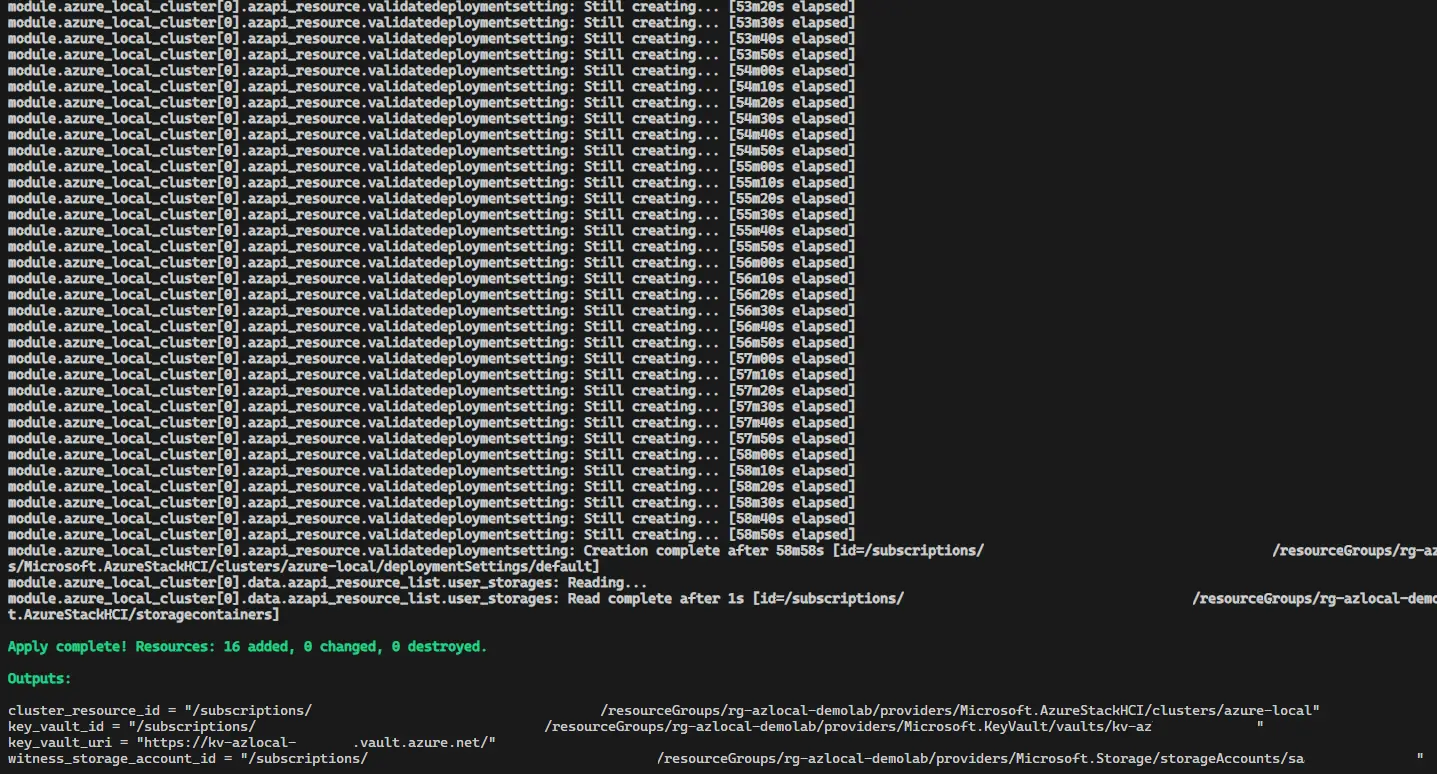The height and width of the screenshot is (774, 1437).
Task: Click the '[55m00s elapsed]' timestamp
Action: coord(791,167)
